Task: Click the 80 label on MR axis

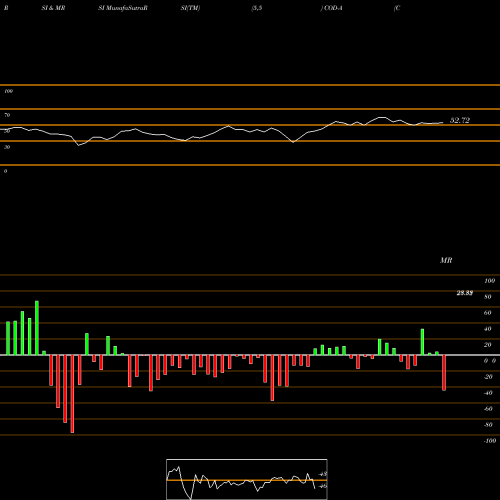Action: 488,297
